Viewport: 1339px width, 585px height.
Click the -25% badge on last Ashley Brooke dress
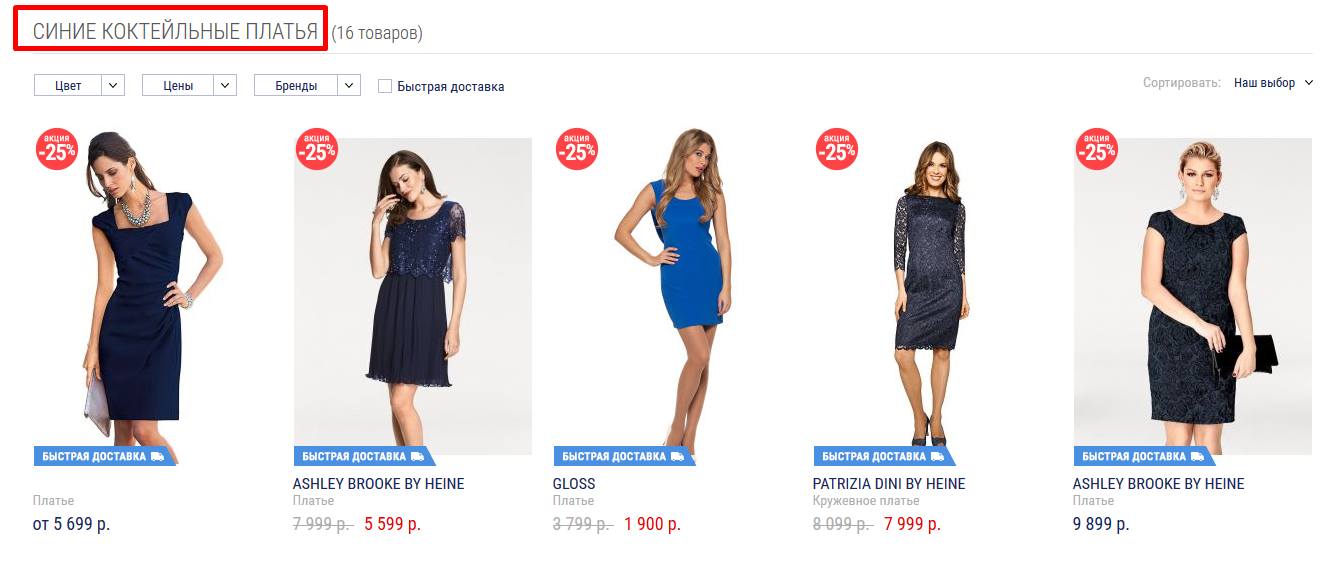(x=1096, y=150)
